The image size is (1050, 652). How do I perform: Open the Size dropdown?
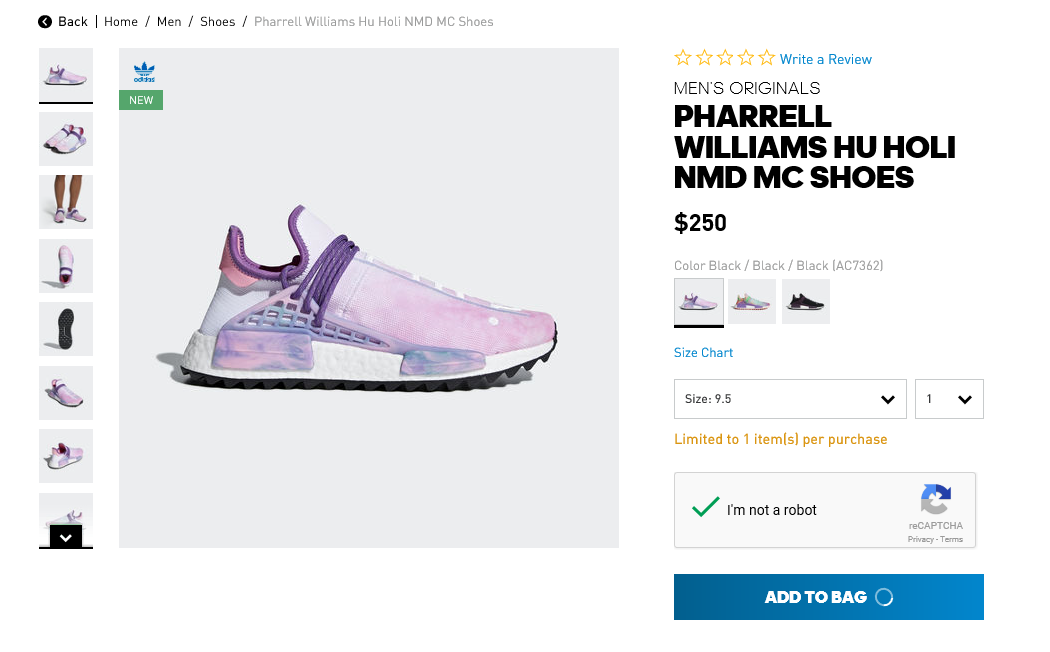(x=790, y=398)
